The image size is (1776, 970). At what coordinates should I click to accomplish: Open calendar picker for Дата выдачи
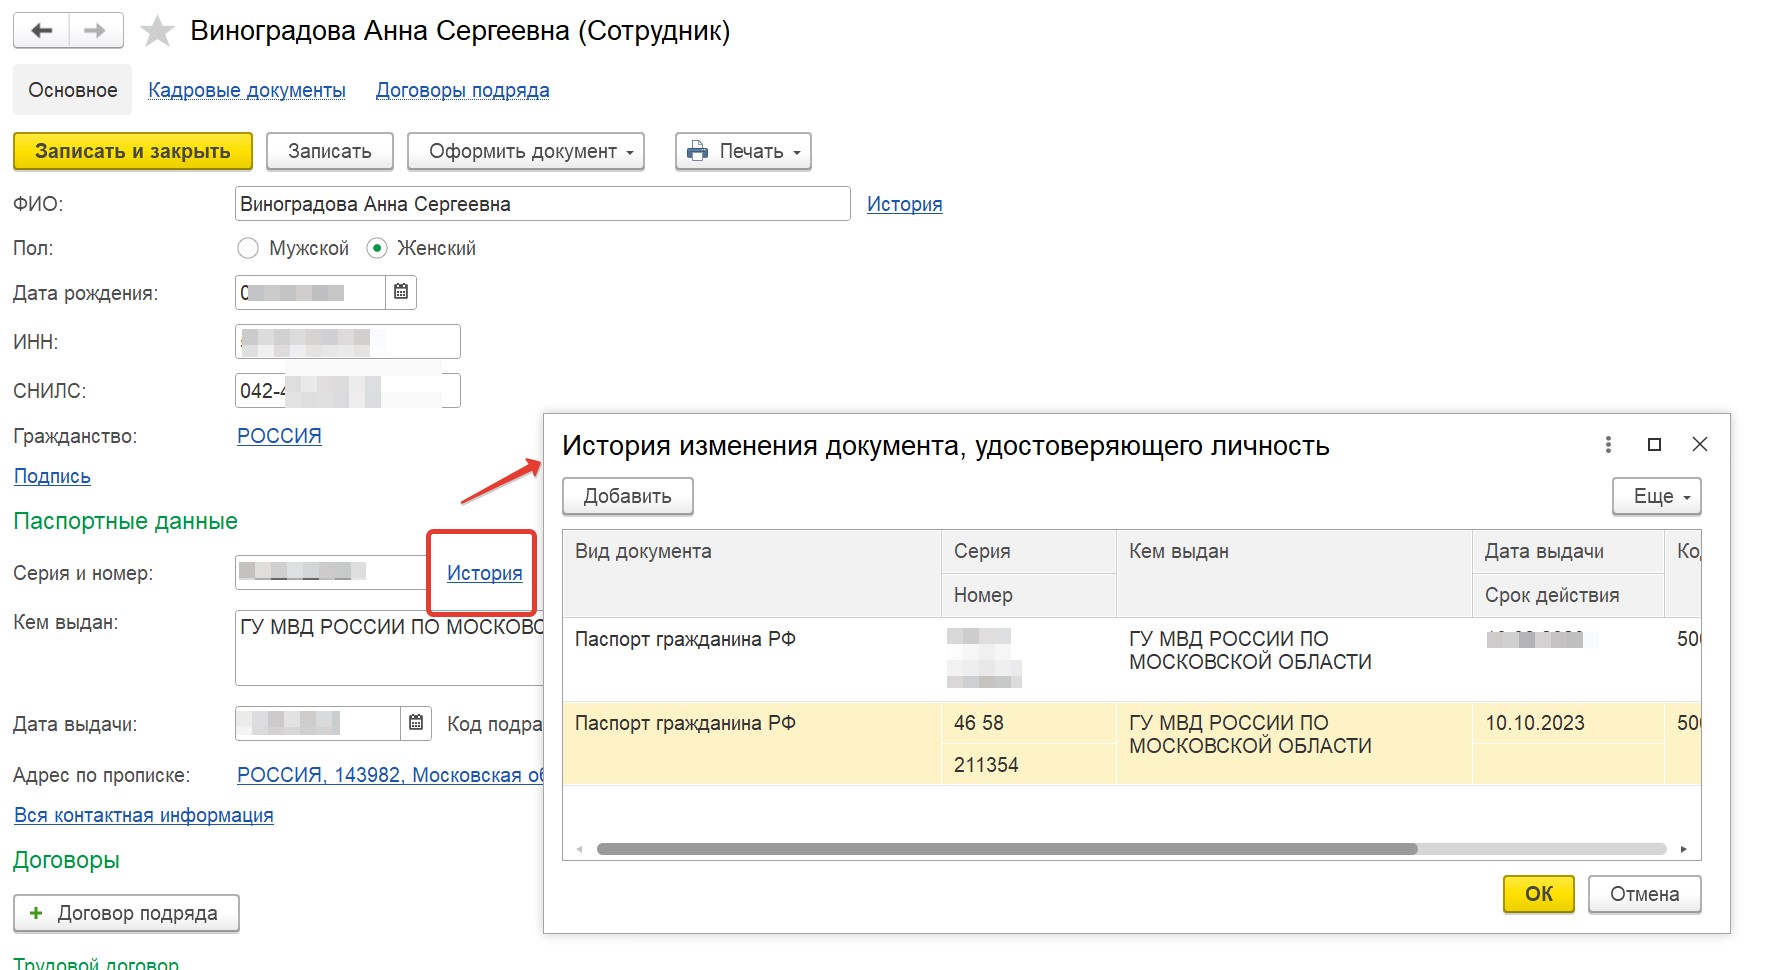(x=416, y=723)
